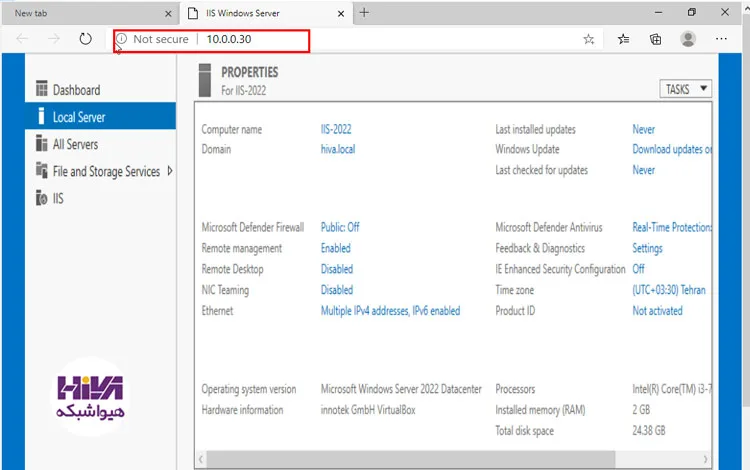Click the 10.0.0.30 address bar
The height and width of the screenshot is (470, 750).
(229, 39)
